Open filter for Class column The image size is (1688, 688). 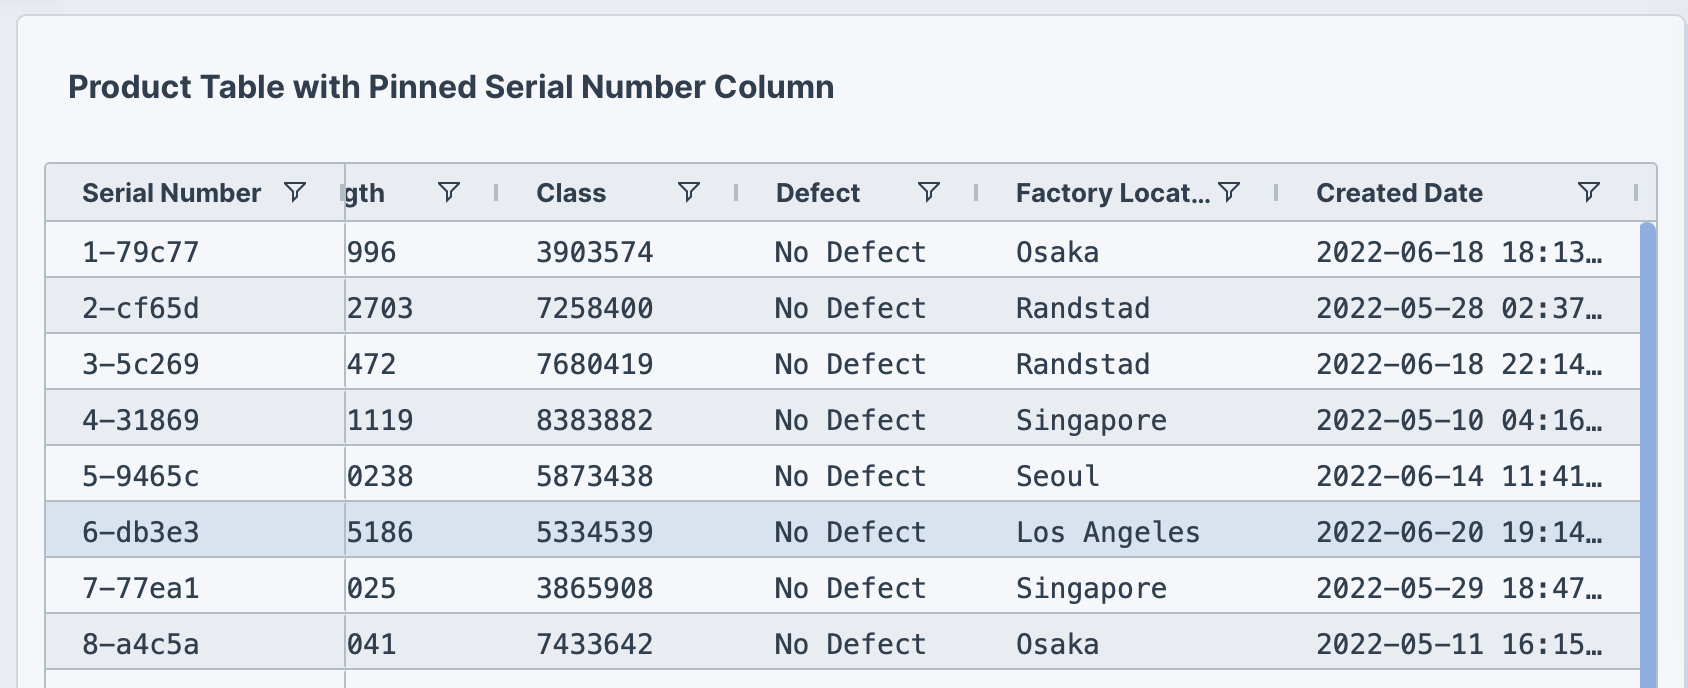pyautogui.click(x=689, y=192)
